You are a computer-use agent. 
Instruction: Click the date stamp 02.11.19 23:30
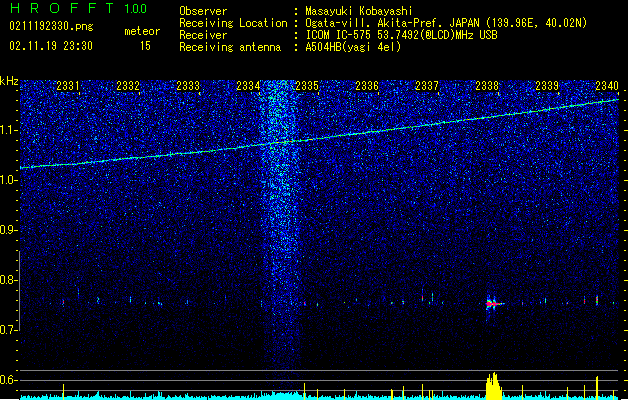(x=51, y=46)
